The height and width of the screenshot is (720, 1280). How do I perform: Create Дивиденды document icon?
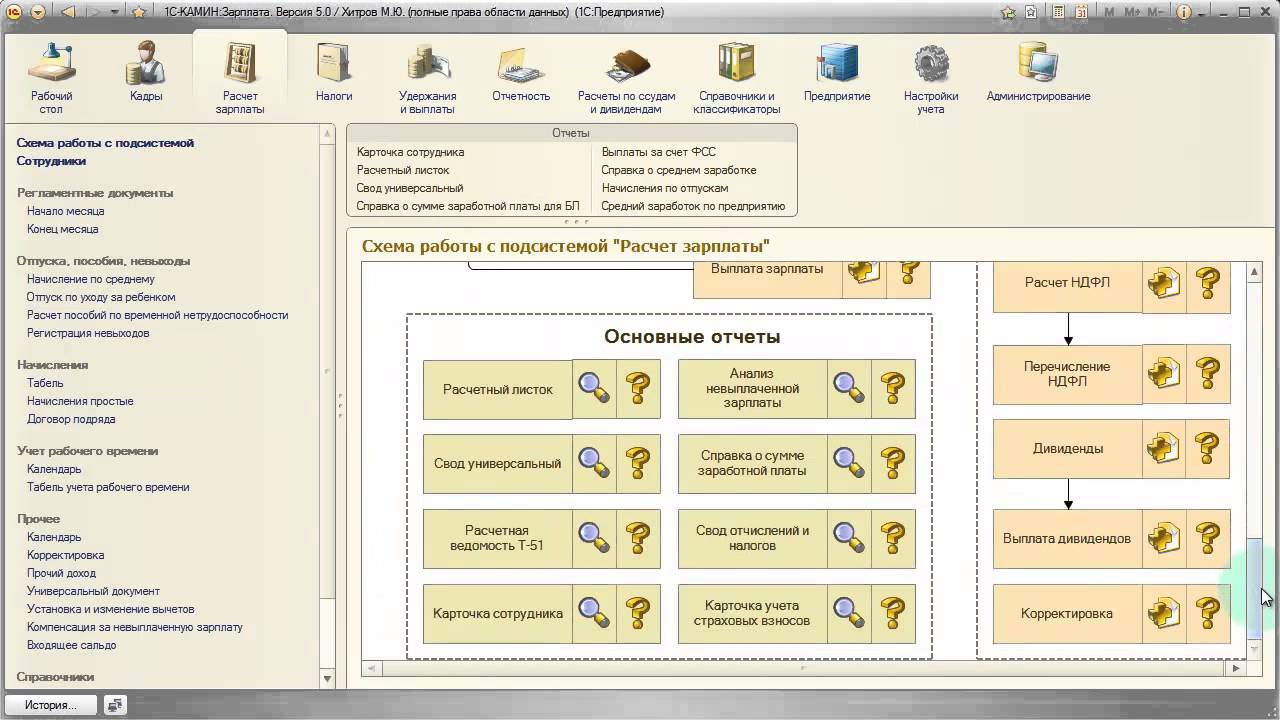tap(1164, 449)
